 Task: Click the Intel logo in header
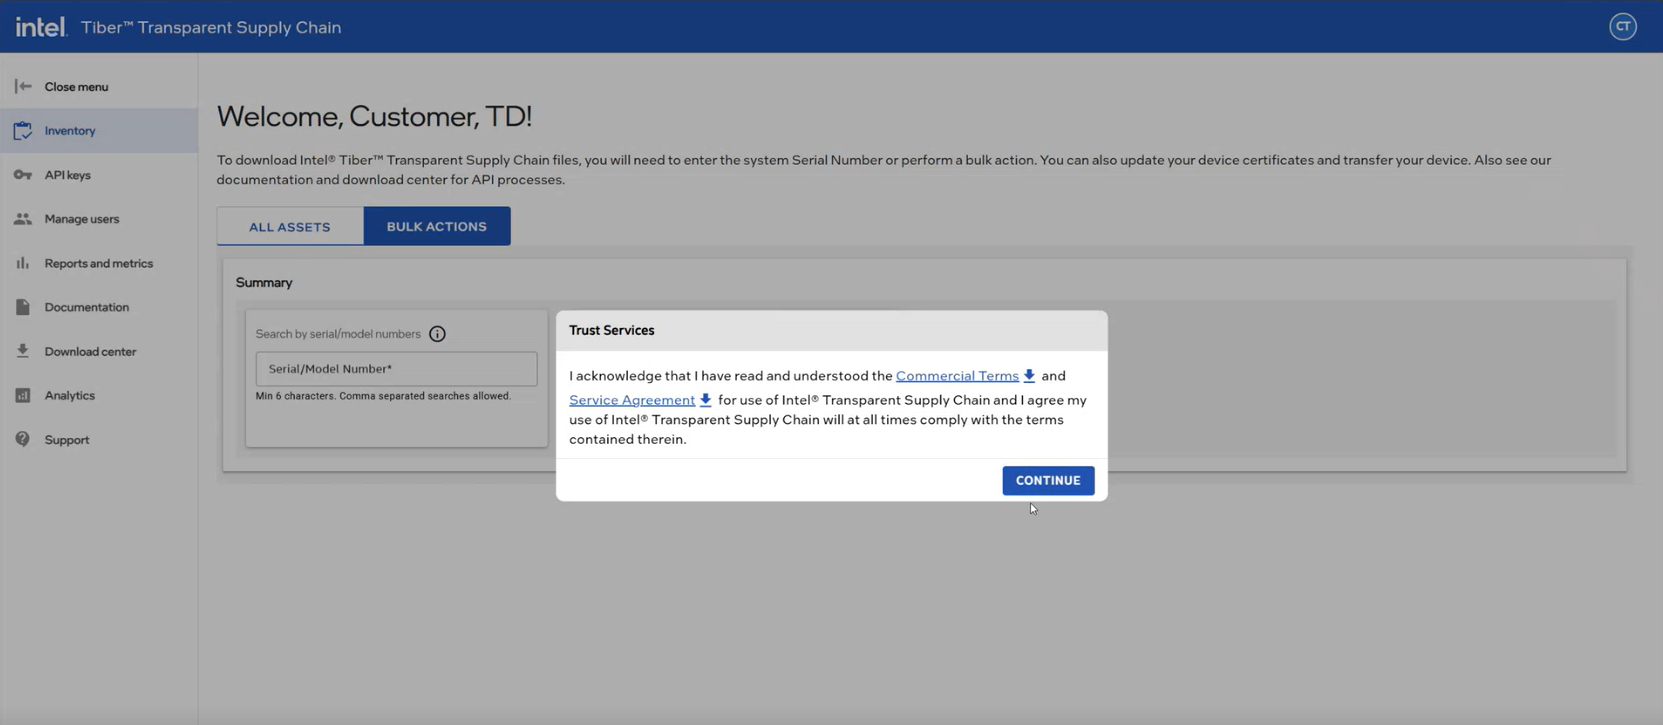click(x=41, y=27)
